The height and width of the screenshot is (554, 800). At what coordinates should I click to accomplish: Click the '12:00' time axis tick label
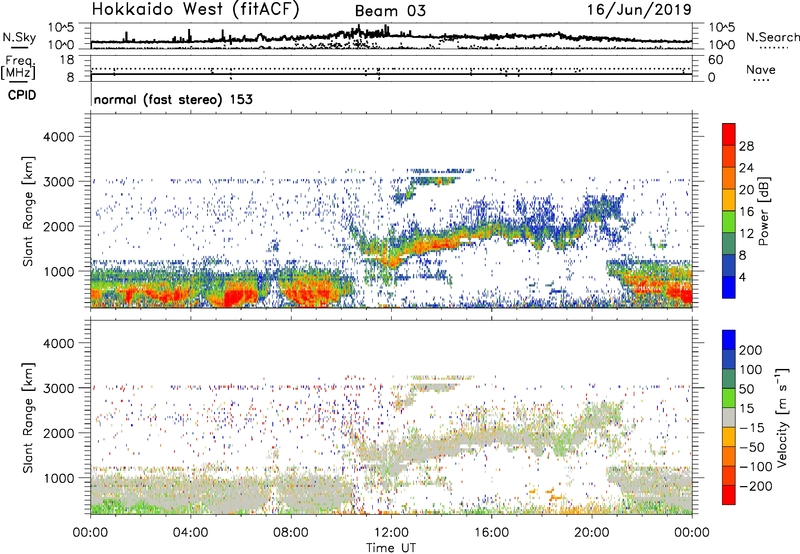pyautogui.click(x=391, y=533)
